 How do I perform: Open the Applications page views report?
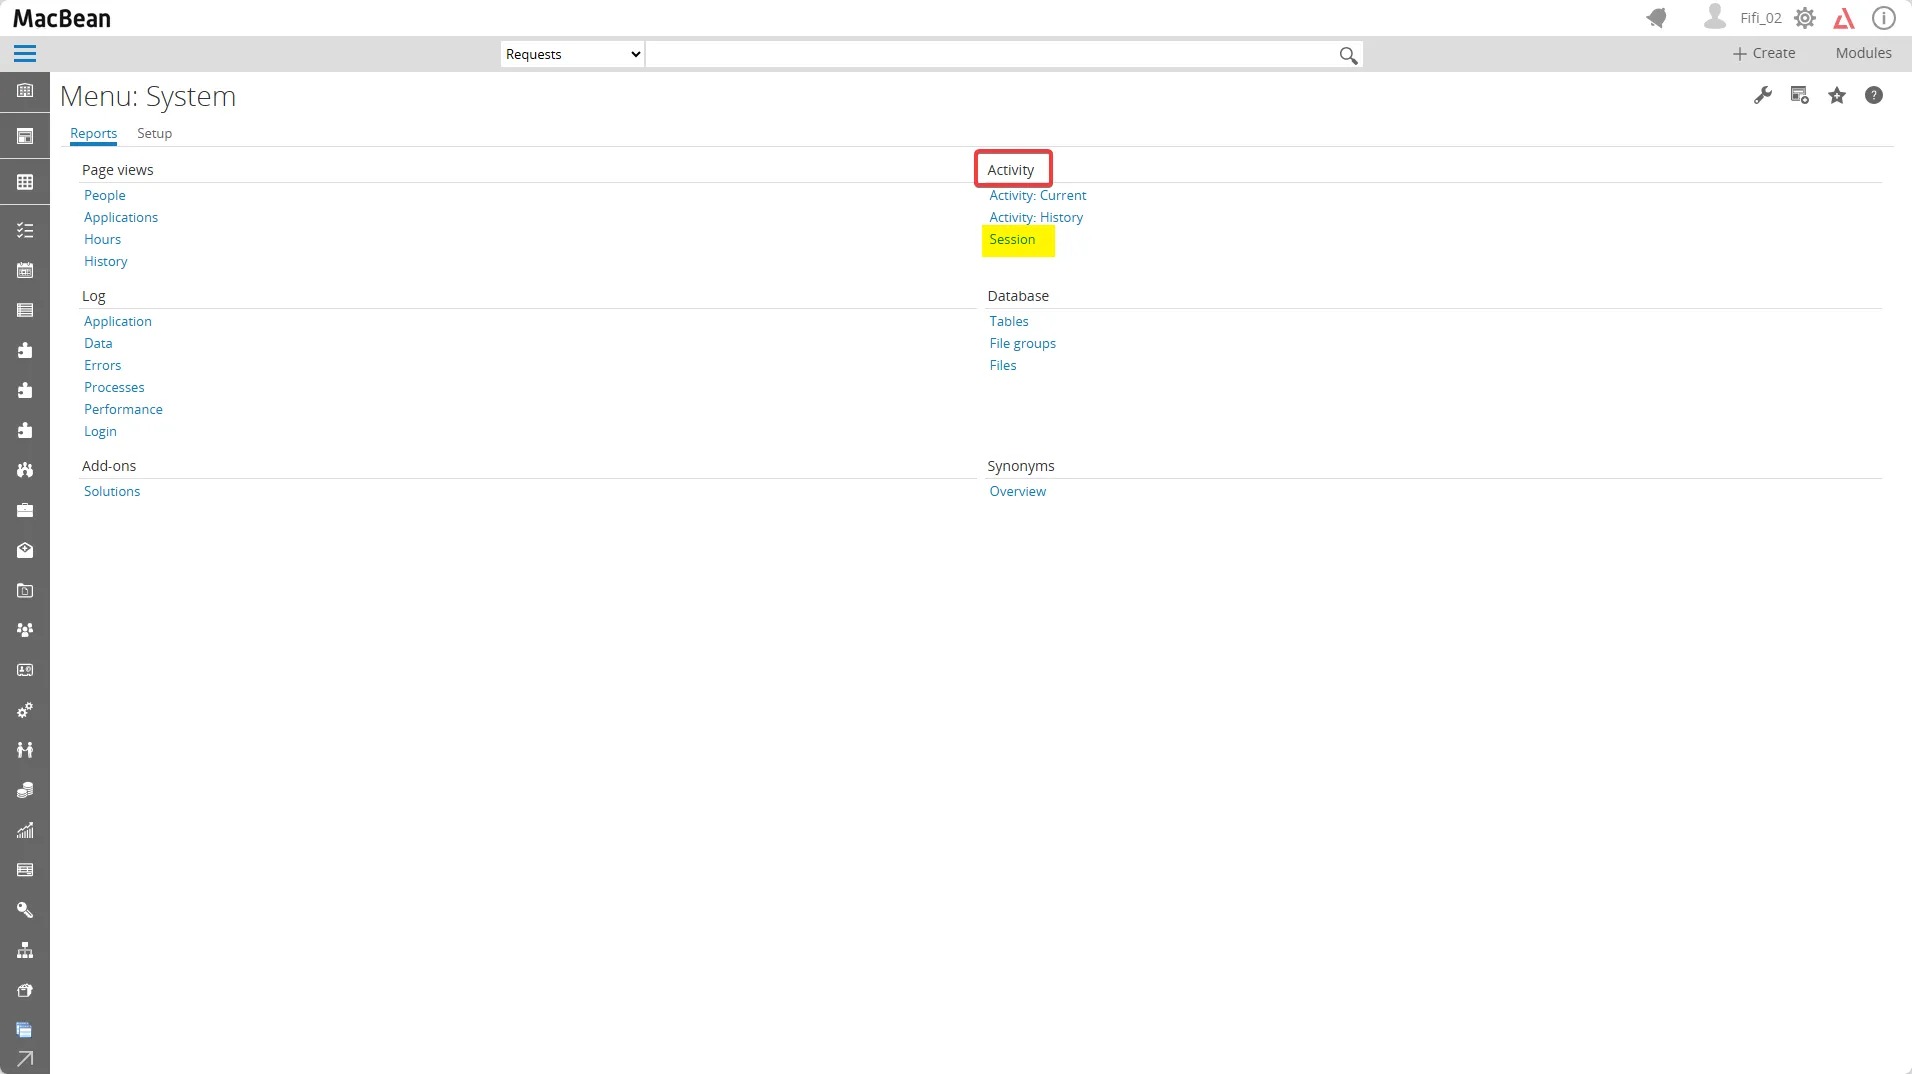121,217
